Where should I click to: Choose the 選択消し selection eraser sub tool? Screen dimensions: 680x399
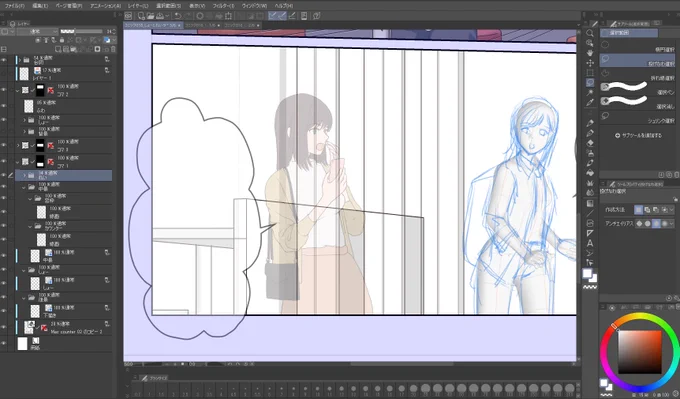637,103
